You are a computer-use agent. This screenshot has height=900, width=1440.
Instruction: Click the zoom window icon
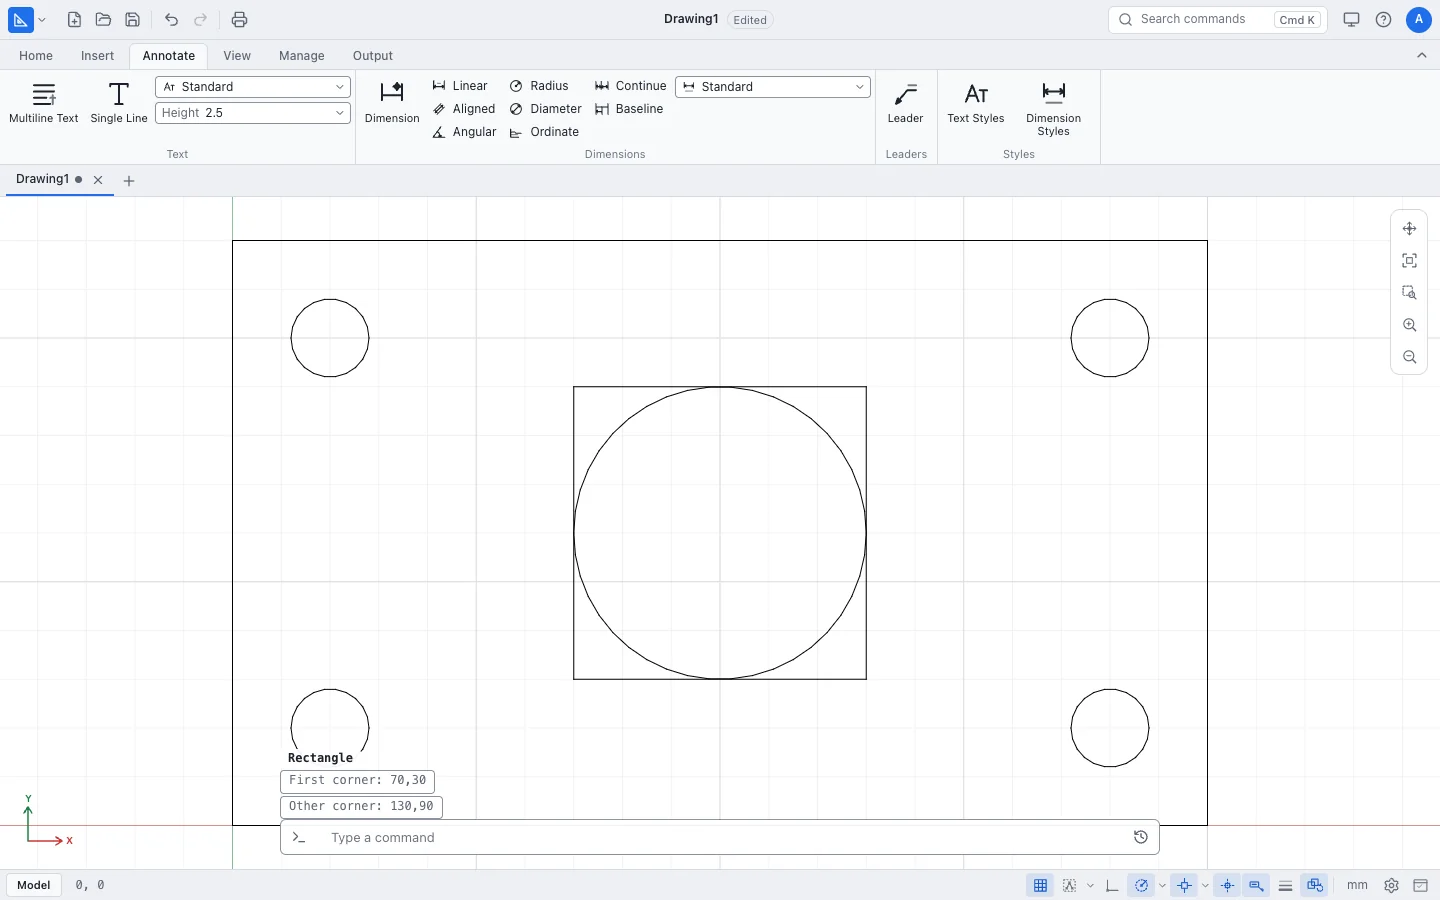1409,293
